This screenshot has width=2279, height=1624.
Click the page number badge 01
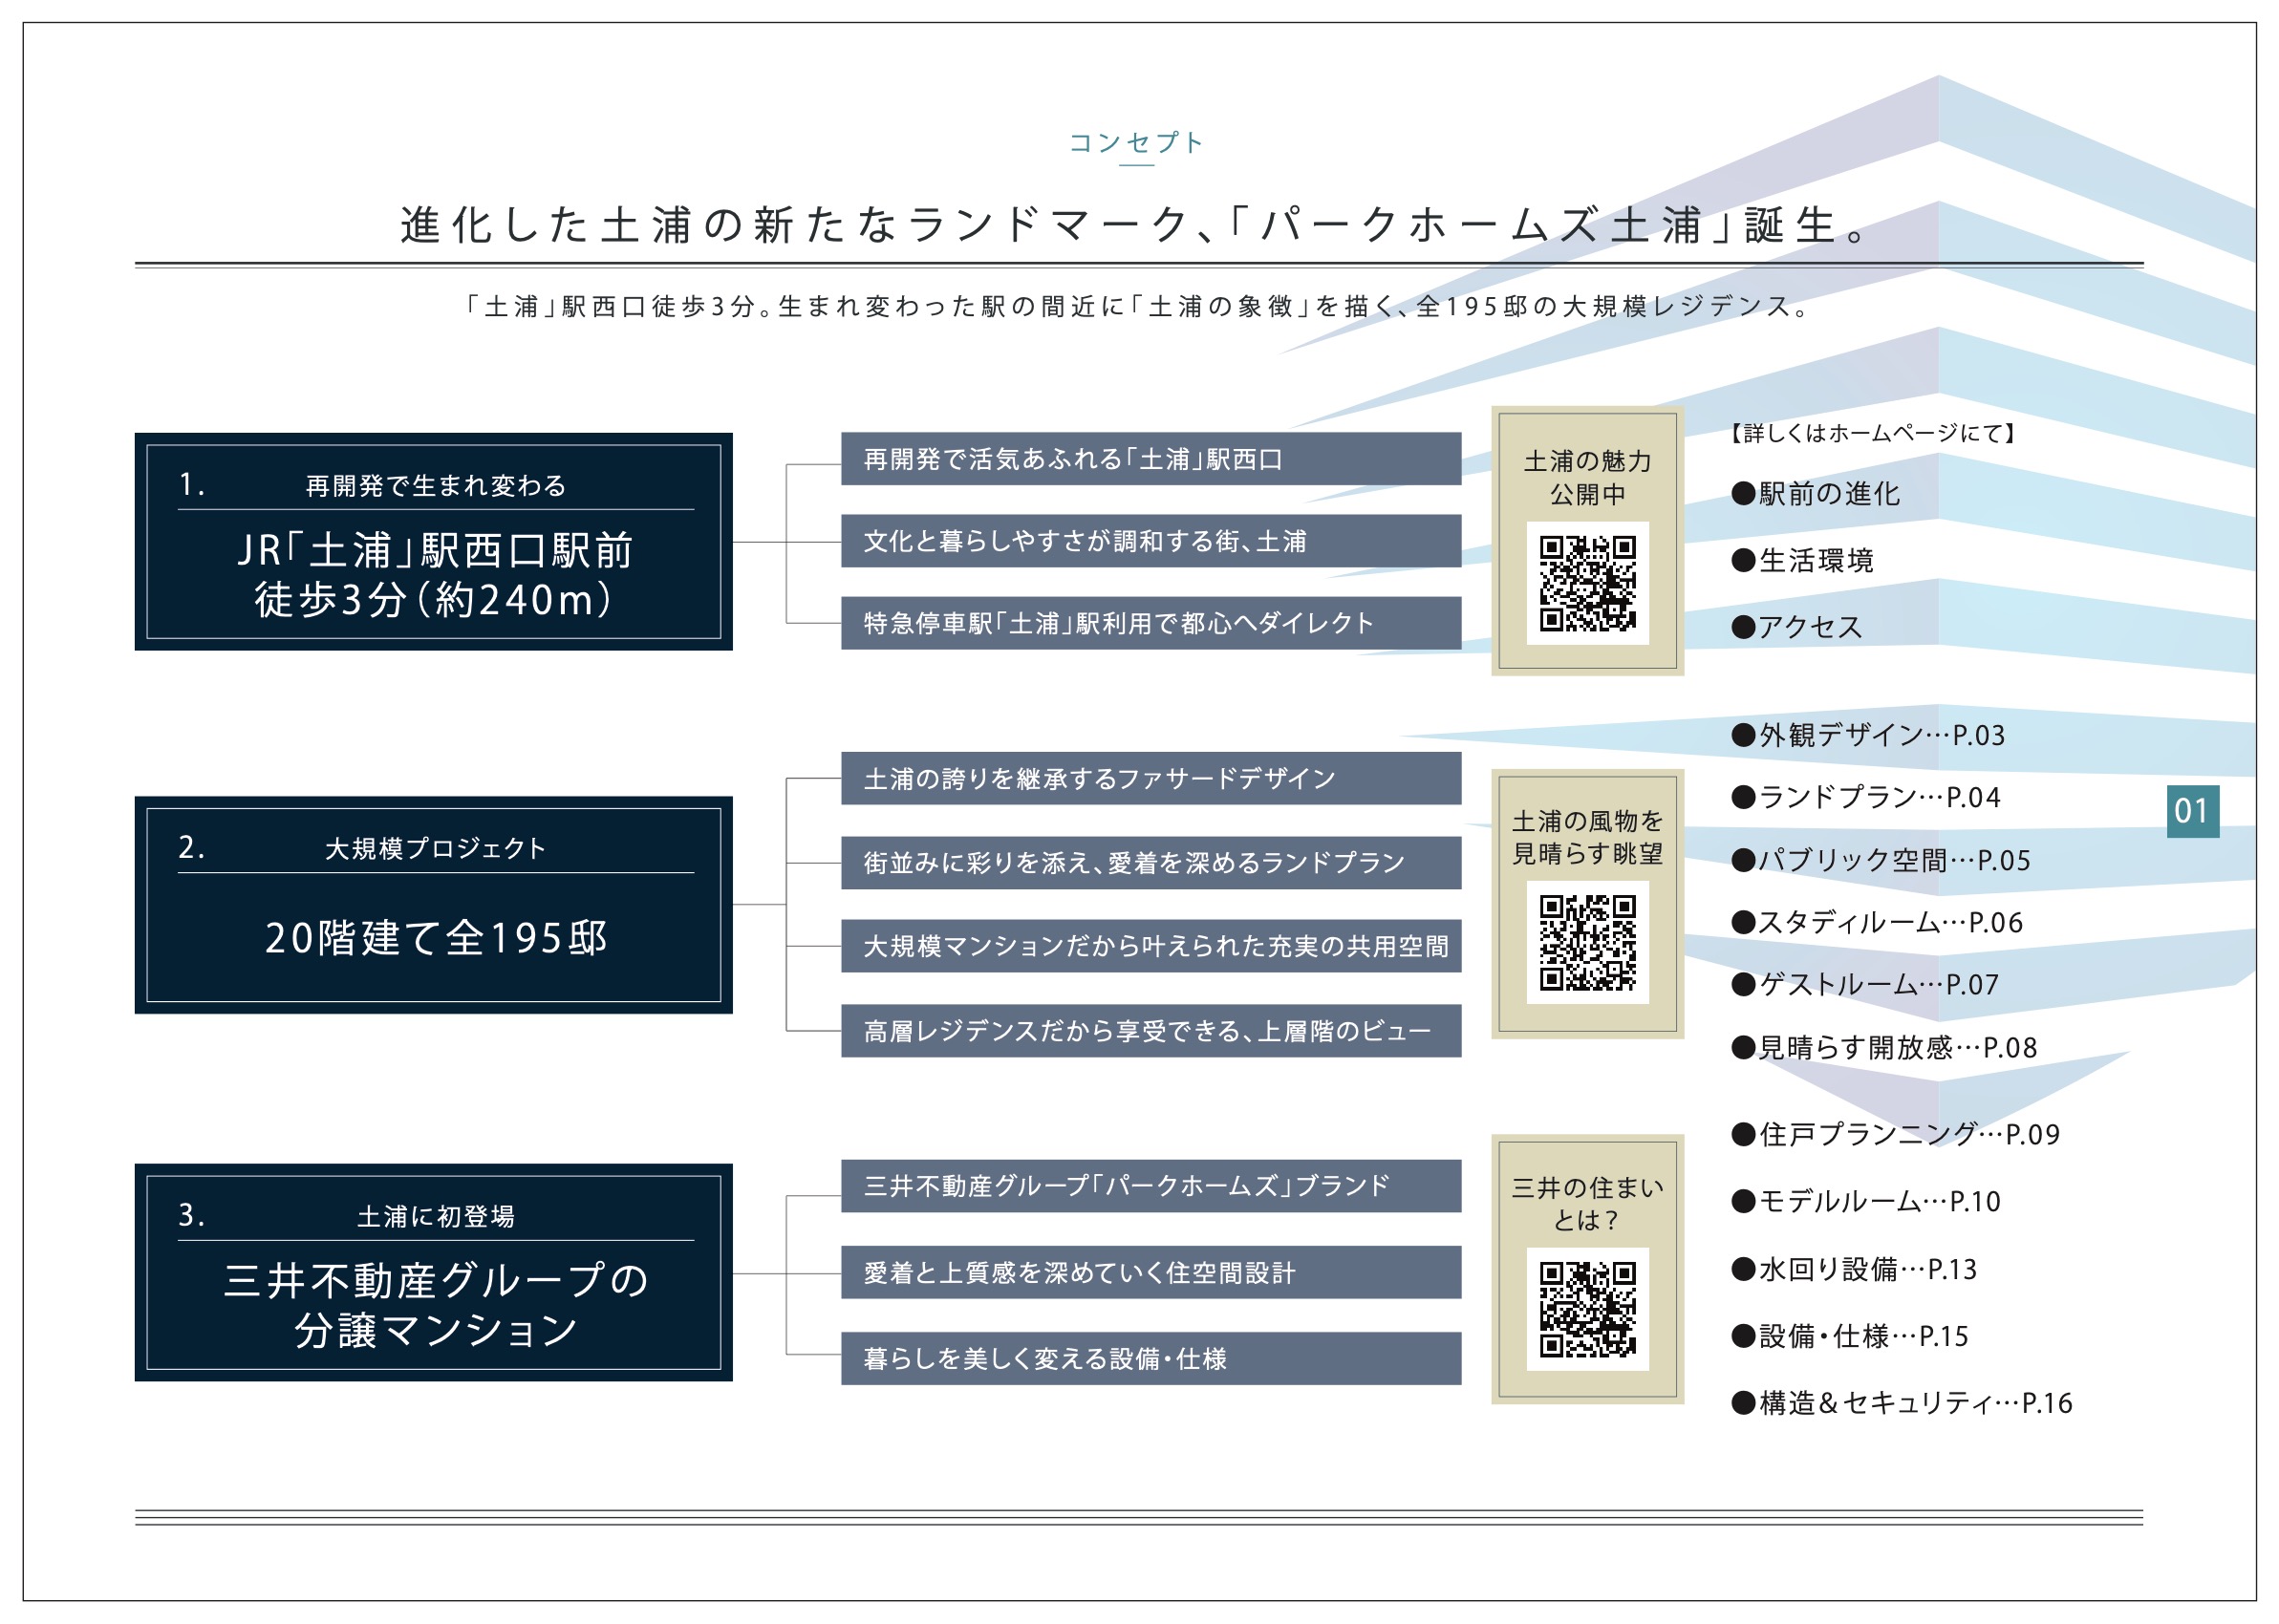(x=2192, y=811)
